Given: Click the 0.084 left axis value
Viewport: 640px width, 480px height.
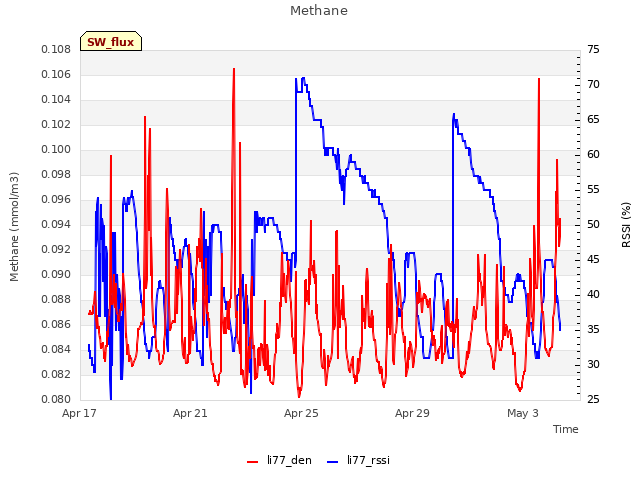Looking at the screenshot, I should 56,349.
